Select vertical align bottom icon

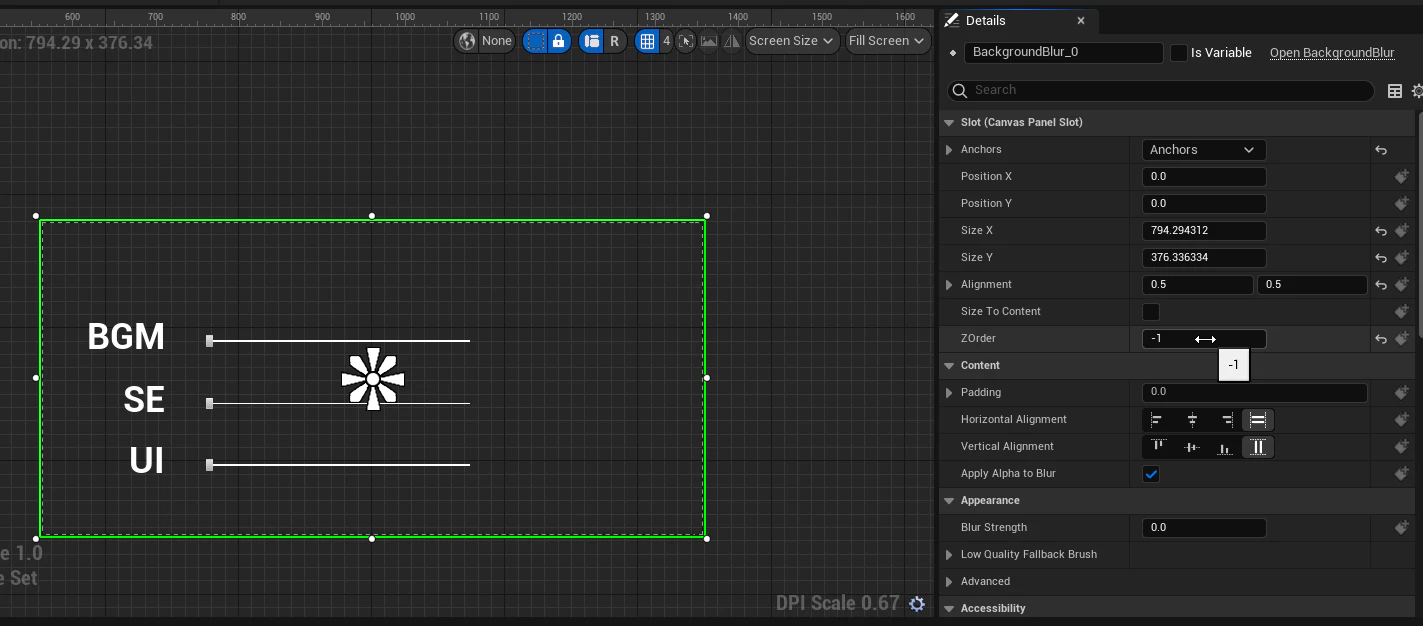(1225, 447)
